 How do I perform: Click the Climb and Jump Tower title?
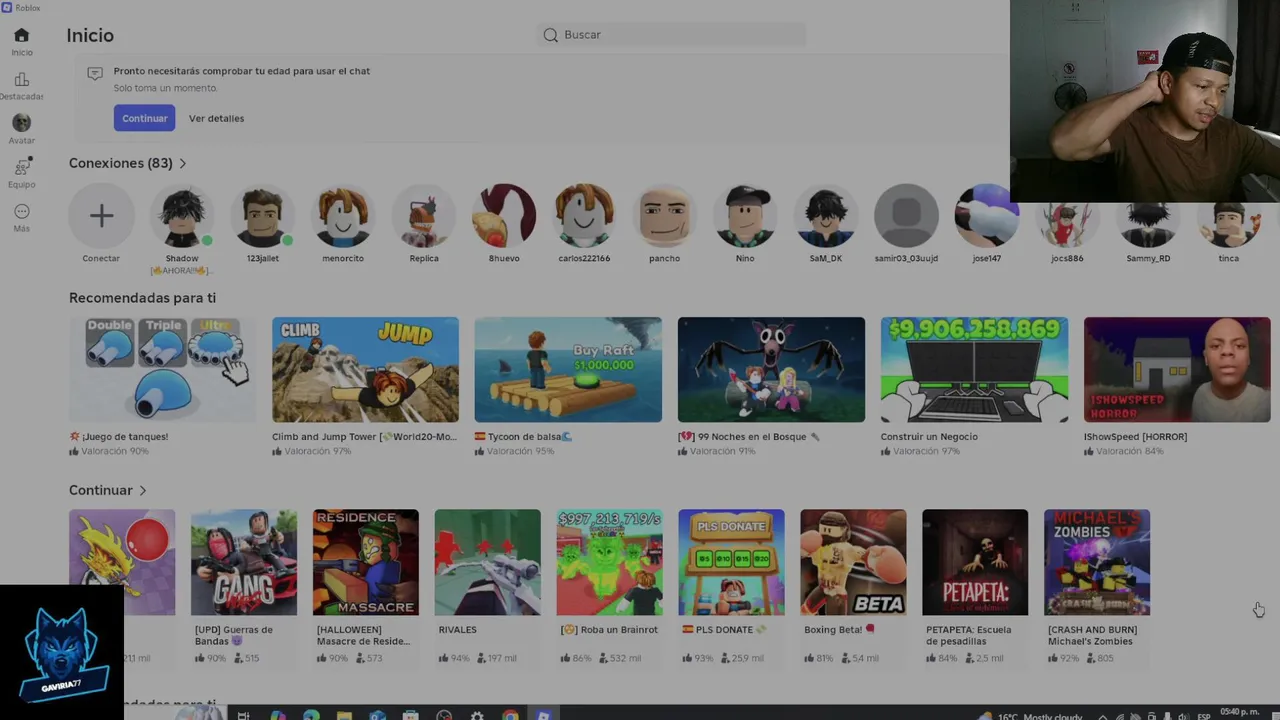pos(364,437)
